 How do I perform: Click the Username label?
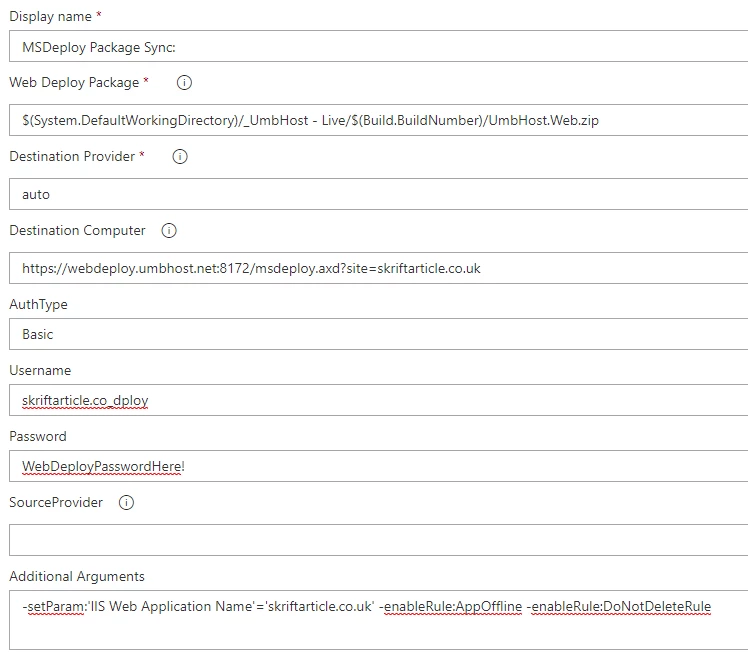point(40,370)
